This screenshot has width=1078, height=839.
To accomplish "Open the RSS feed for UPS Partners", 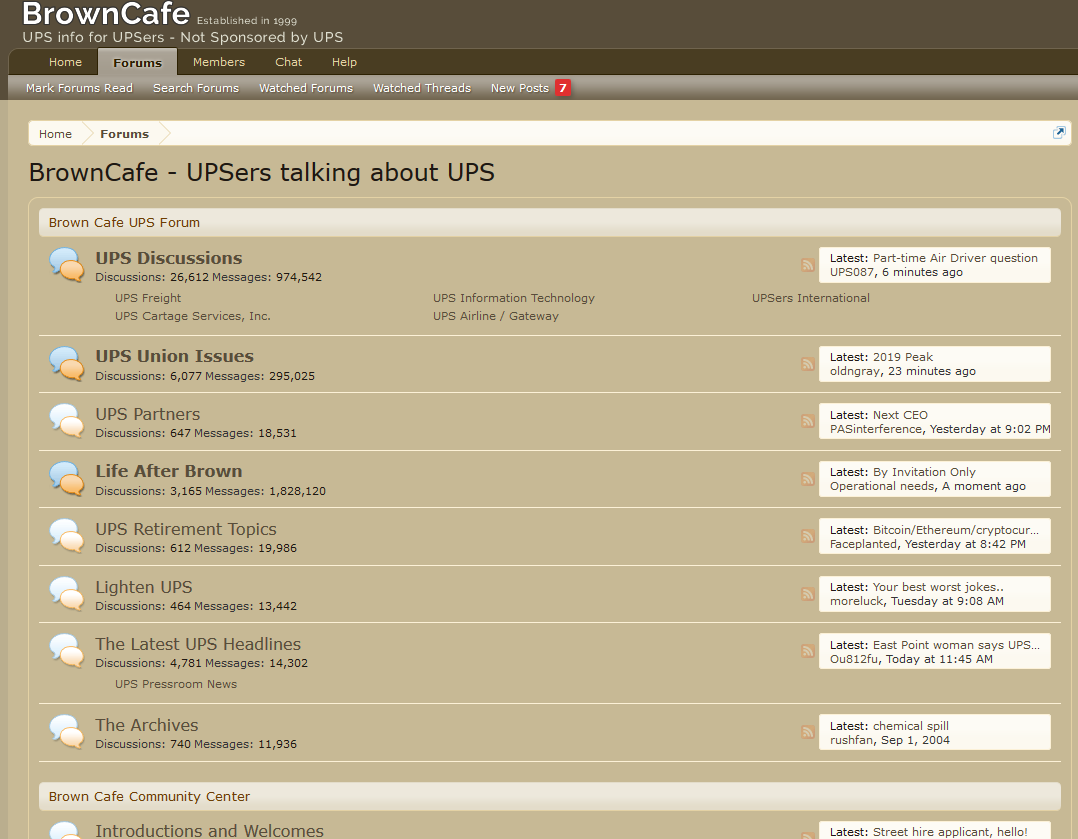I will point(808,421).
